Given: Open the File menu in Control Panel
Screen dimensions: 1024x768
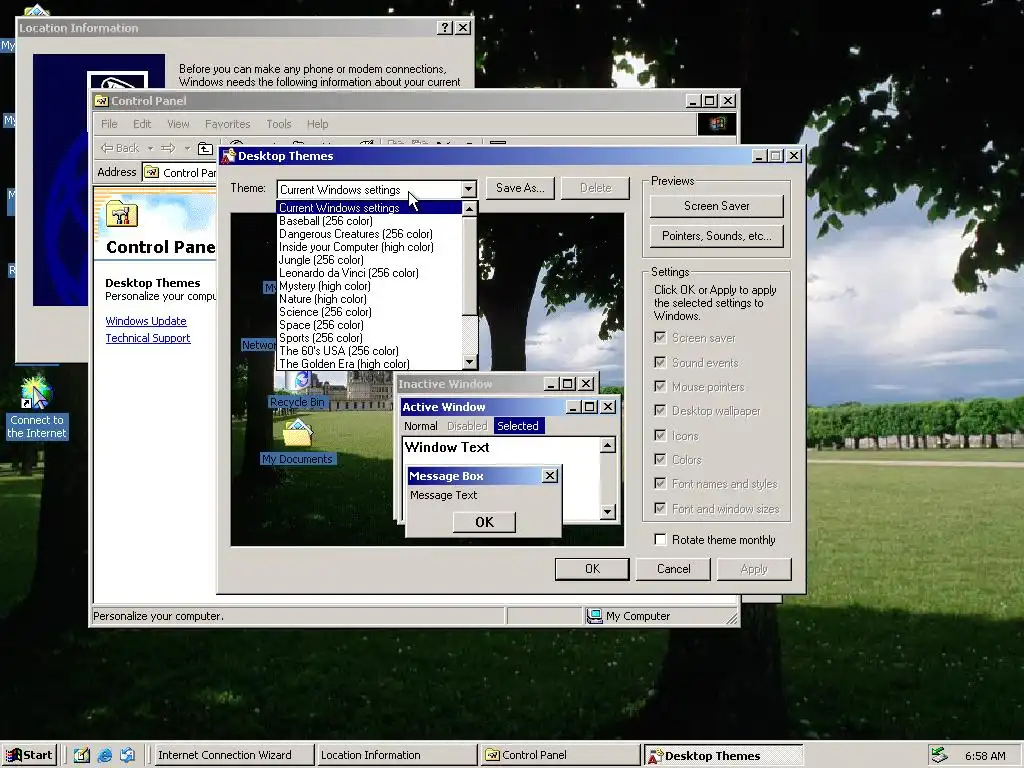Looking at the screenshot, I should pos(109,124).
